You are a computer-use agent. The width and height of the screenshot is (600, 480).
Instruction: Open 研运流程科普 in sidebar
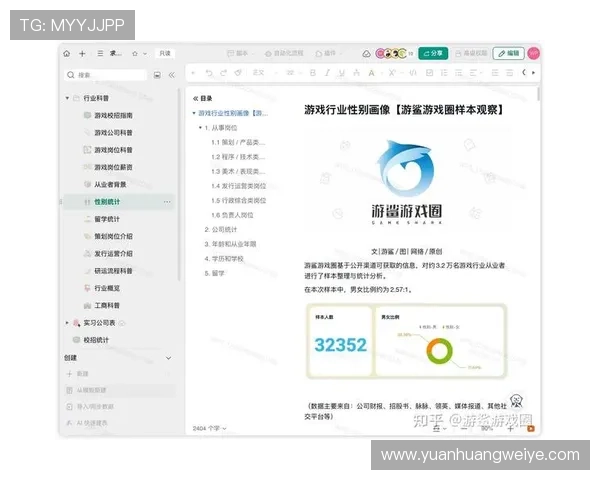click(113, 271)
